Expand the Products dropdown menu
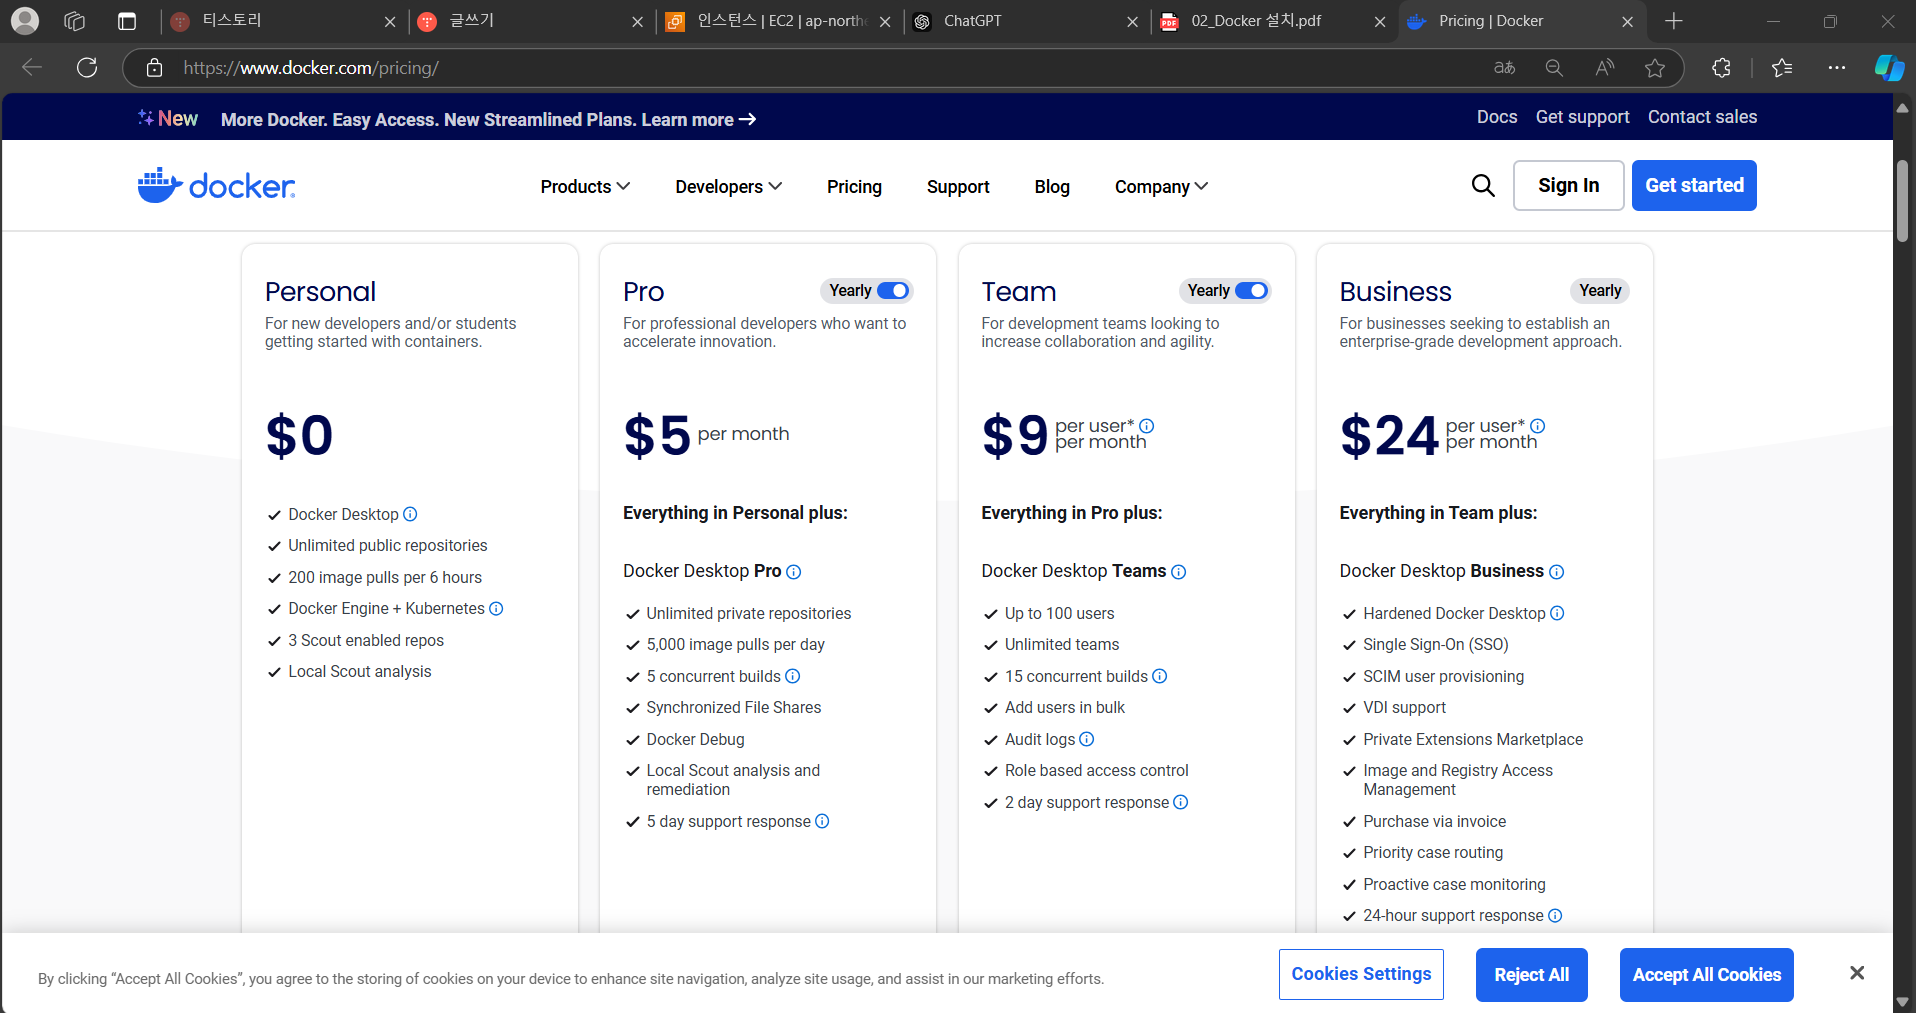The width and height of the screenshot is (1916, 1013). pos(585,187)
